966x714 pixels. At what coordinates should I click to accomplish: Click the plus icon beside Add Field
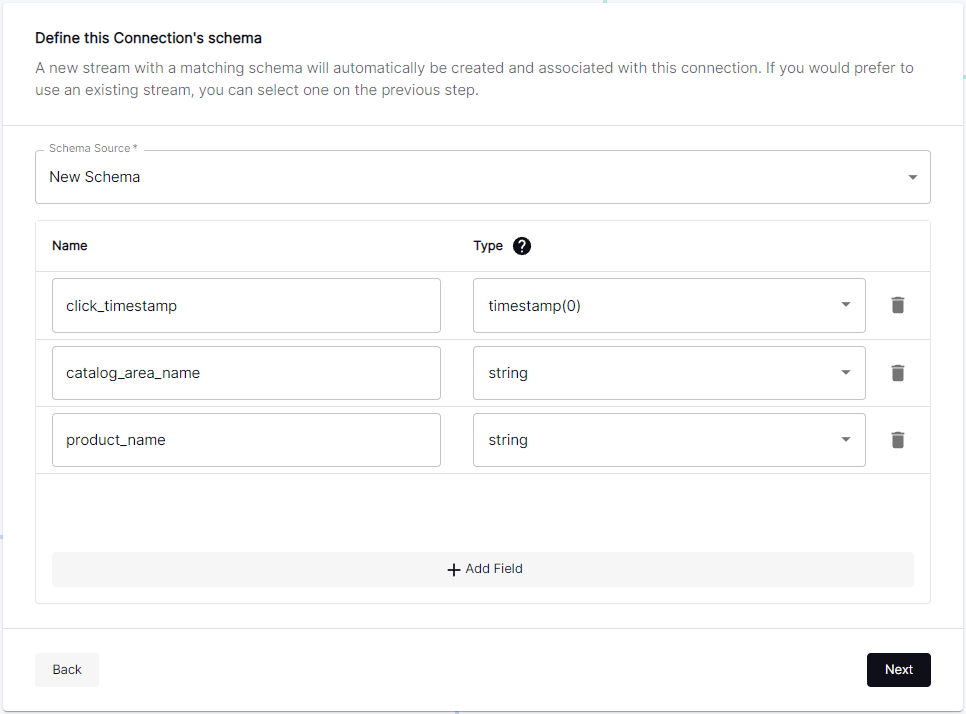(x=454, y=569)
